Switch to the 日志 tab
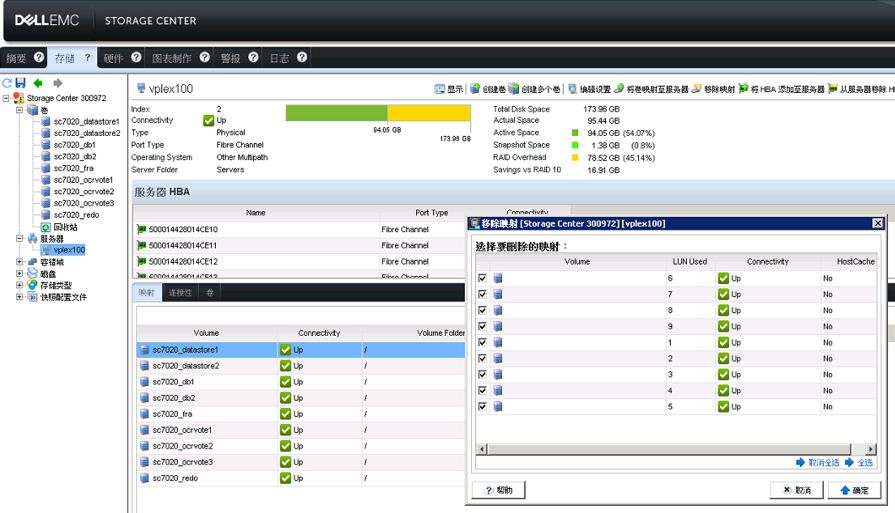The height and width of the screenshot is (513, 895). click(279, 58)
